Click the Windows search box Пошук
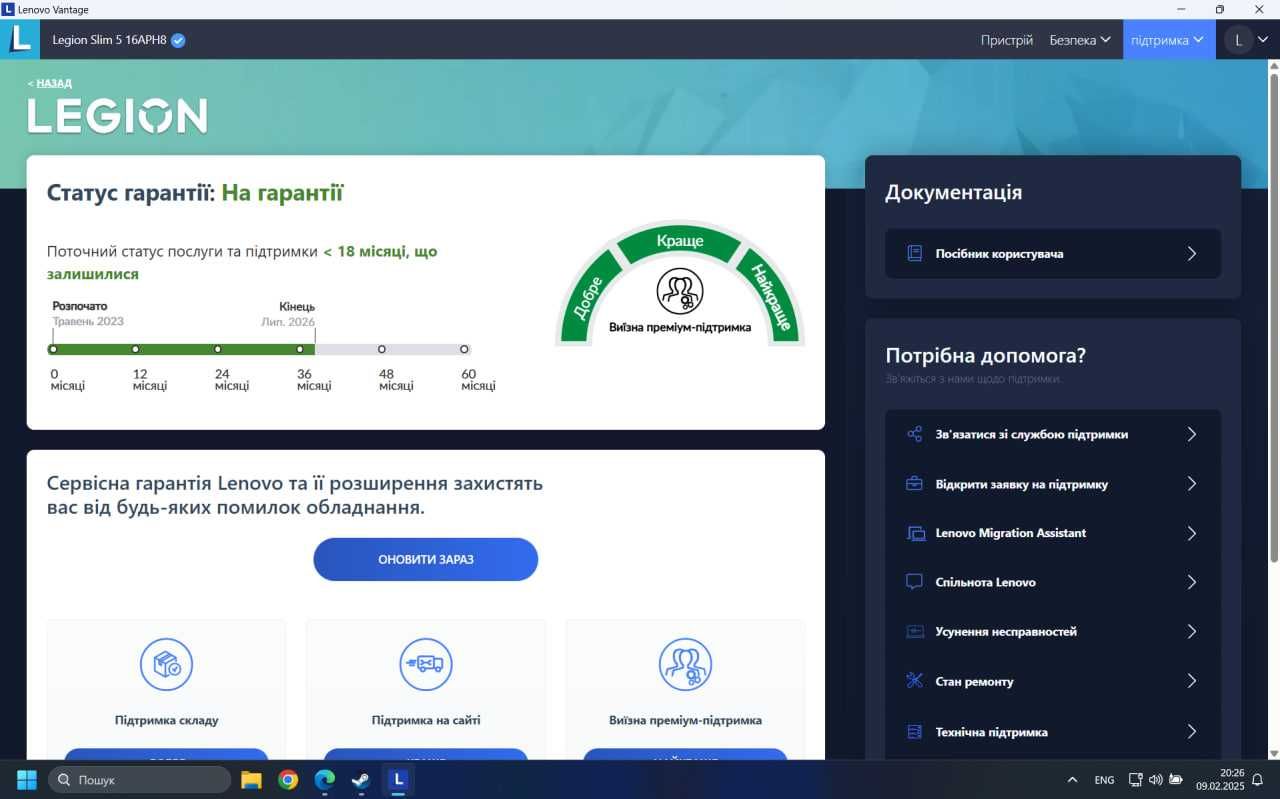The width and height of the screenshot is (1280, 799). point(139,779)
